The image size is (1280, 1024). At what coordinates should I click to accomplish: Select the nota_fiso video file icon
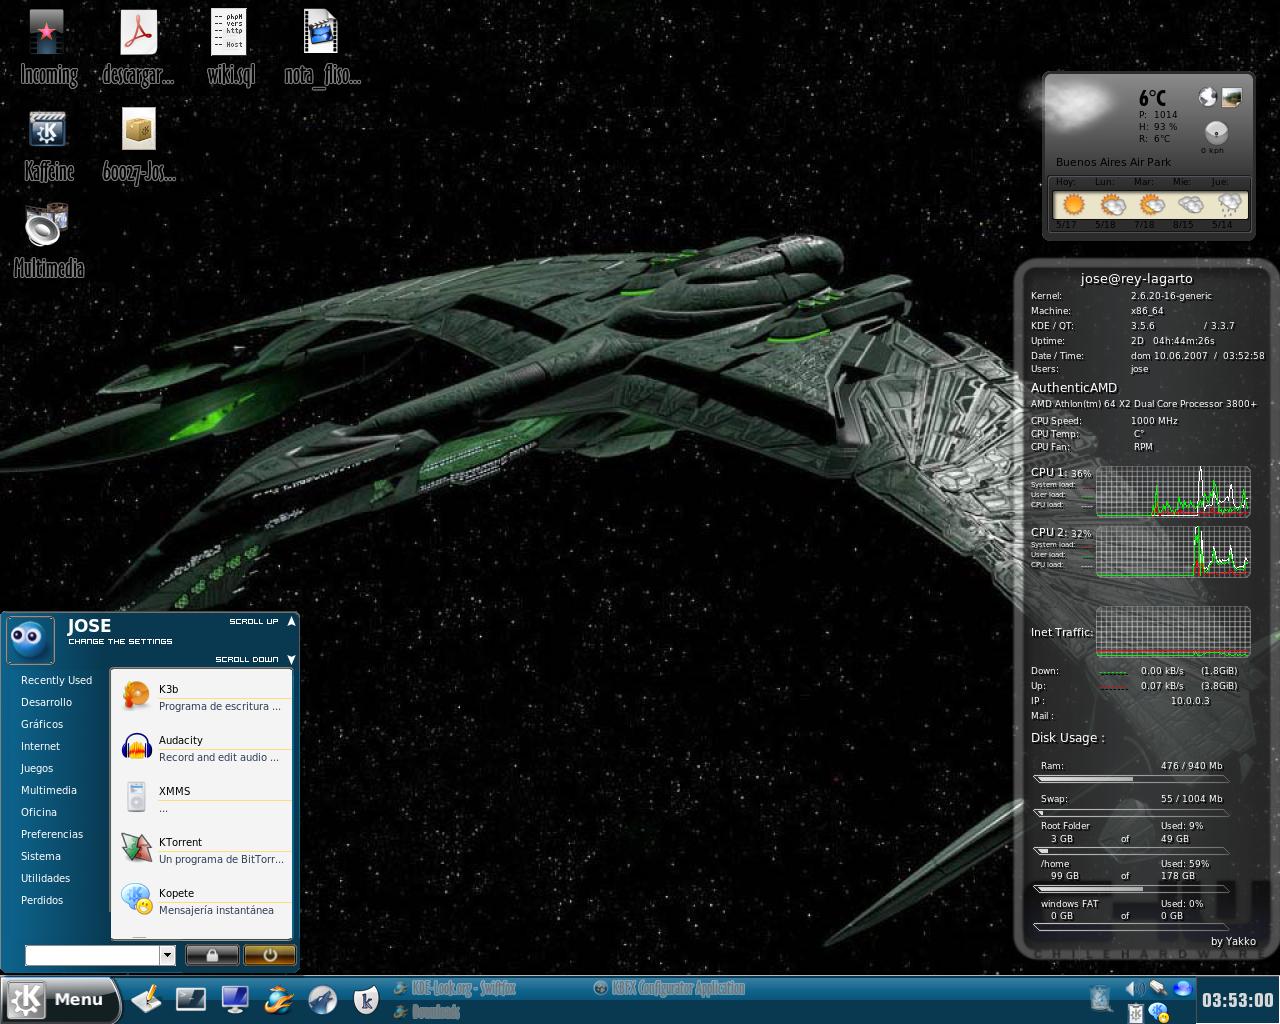321,48
